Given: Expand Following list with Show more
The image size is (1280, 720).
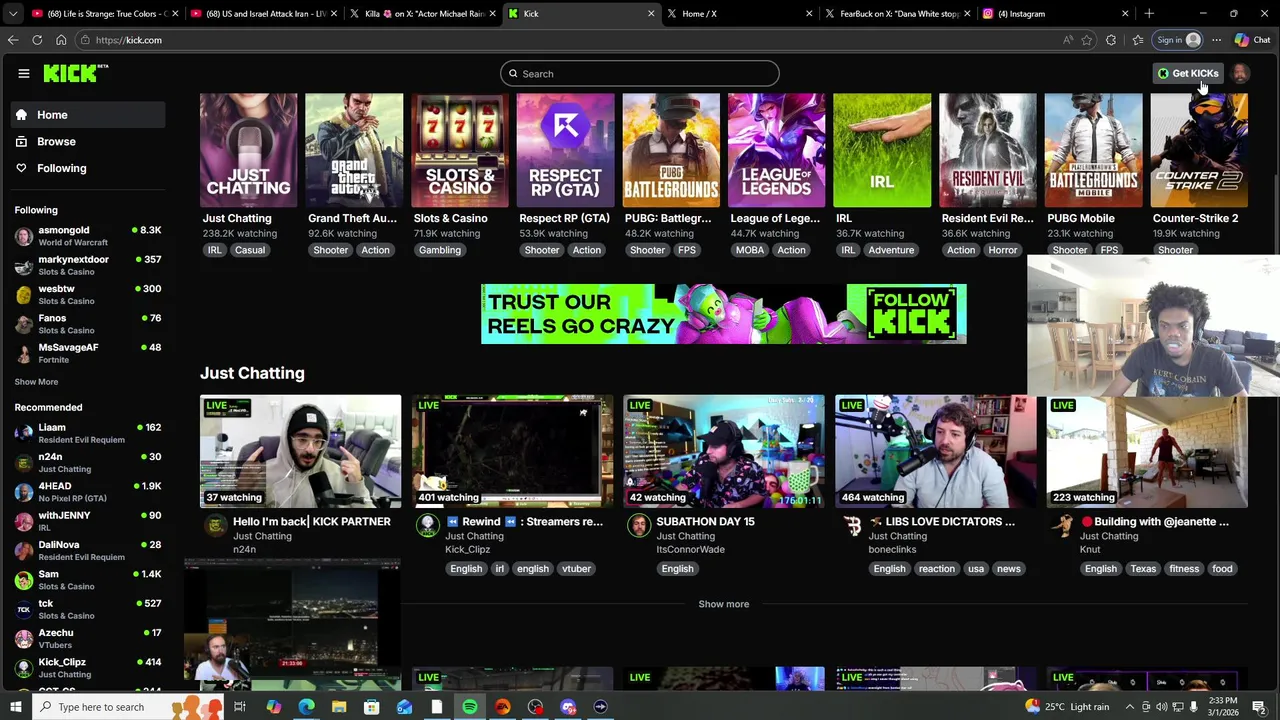Looking at the screenshot, I should (x=36, y=382).
